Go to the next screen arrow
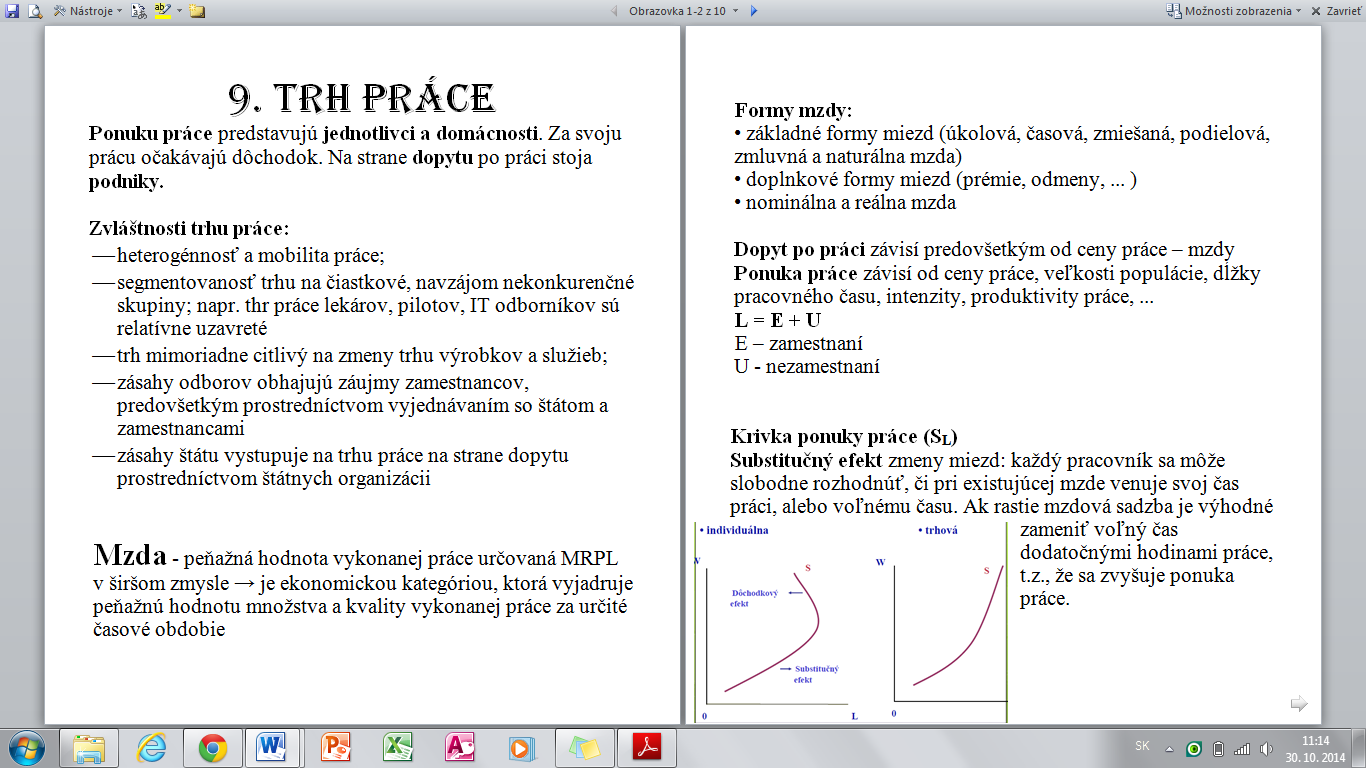The width and height of the screenshot is (1366, 768). (x=754, y=11)
